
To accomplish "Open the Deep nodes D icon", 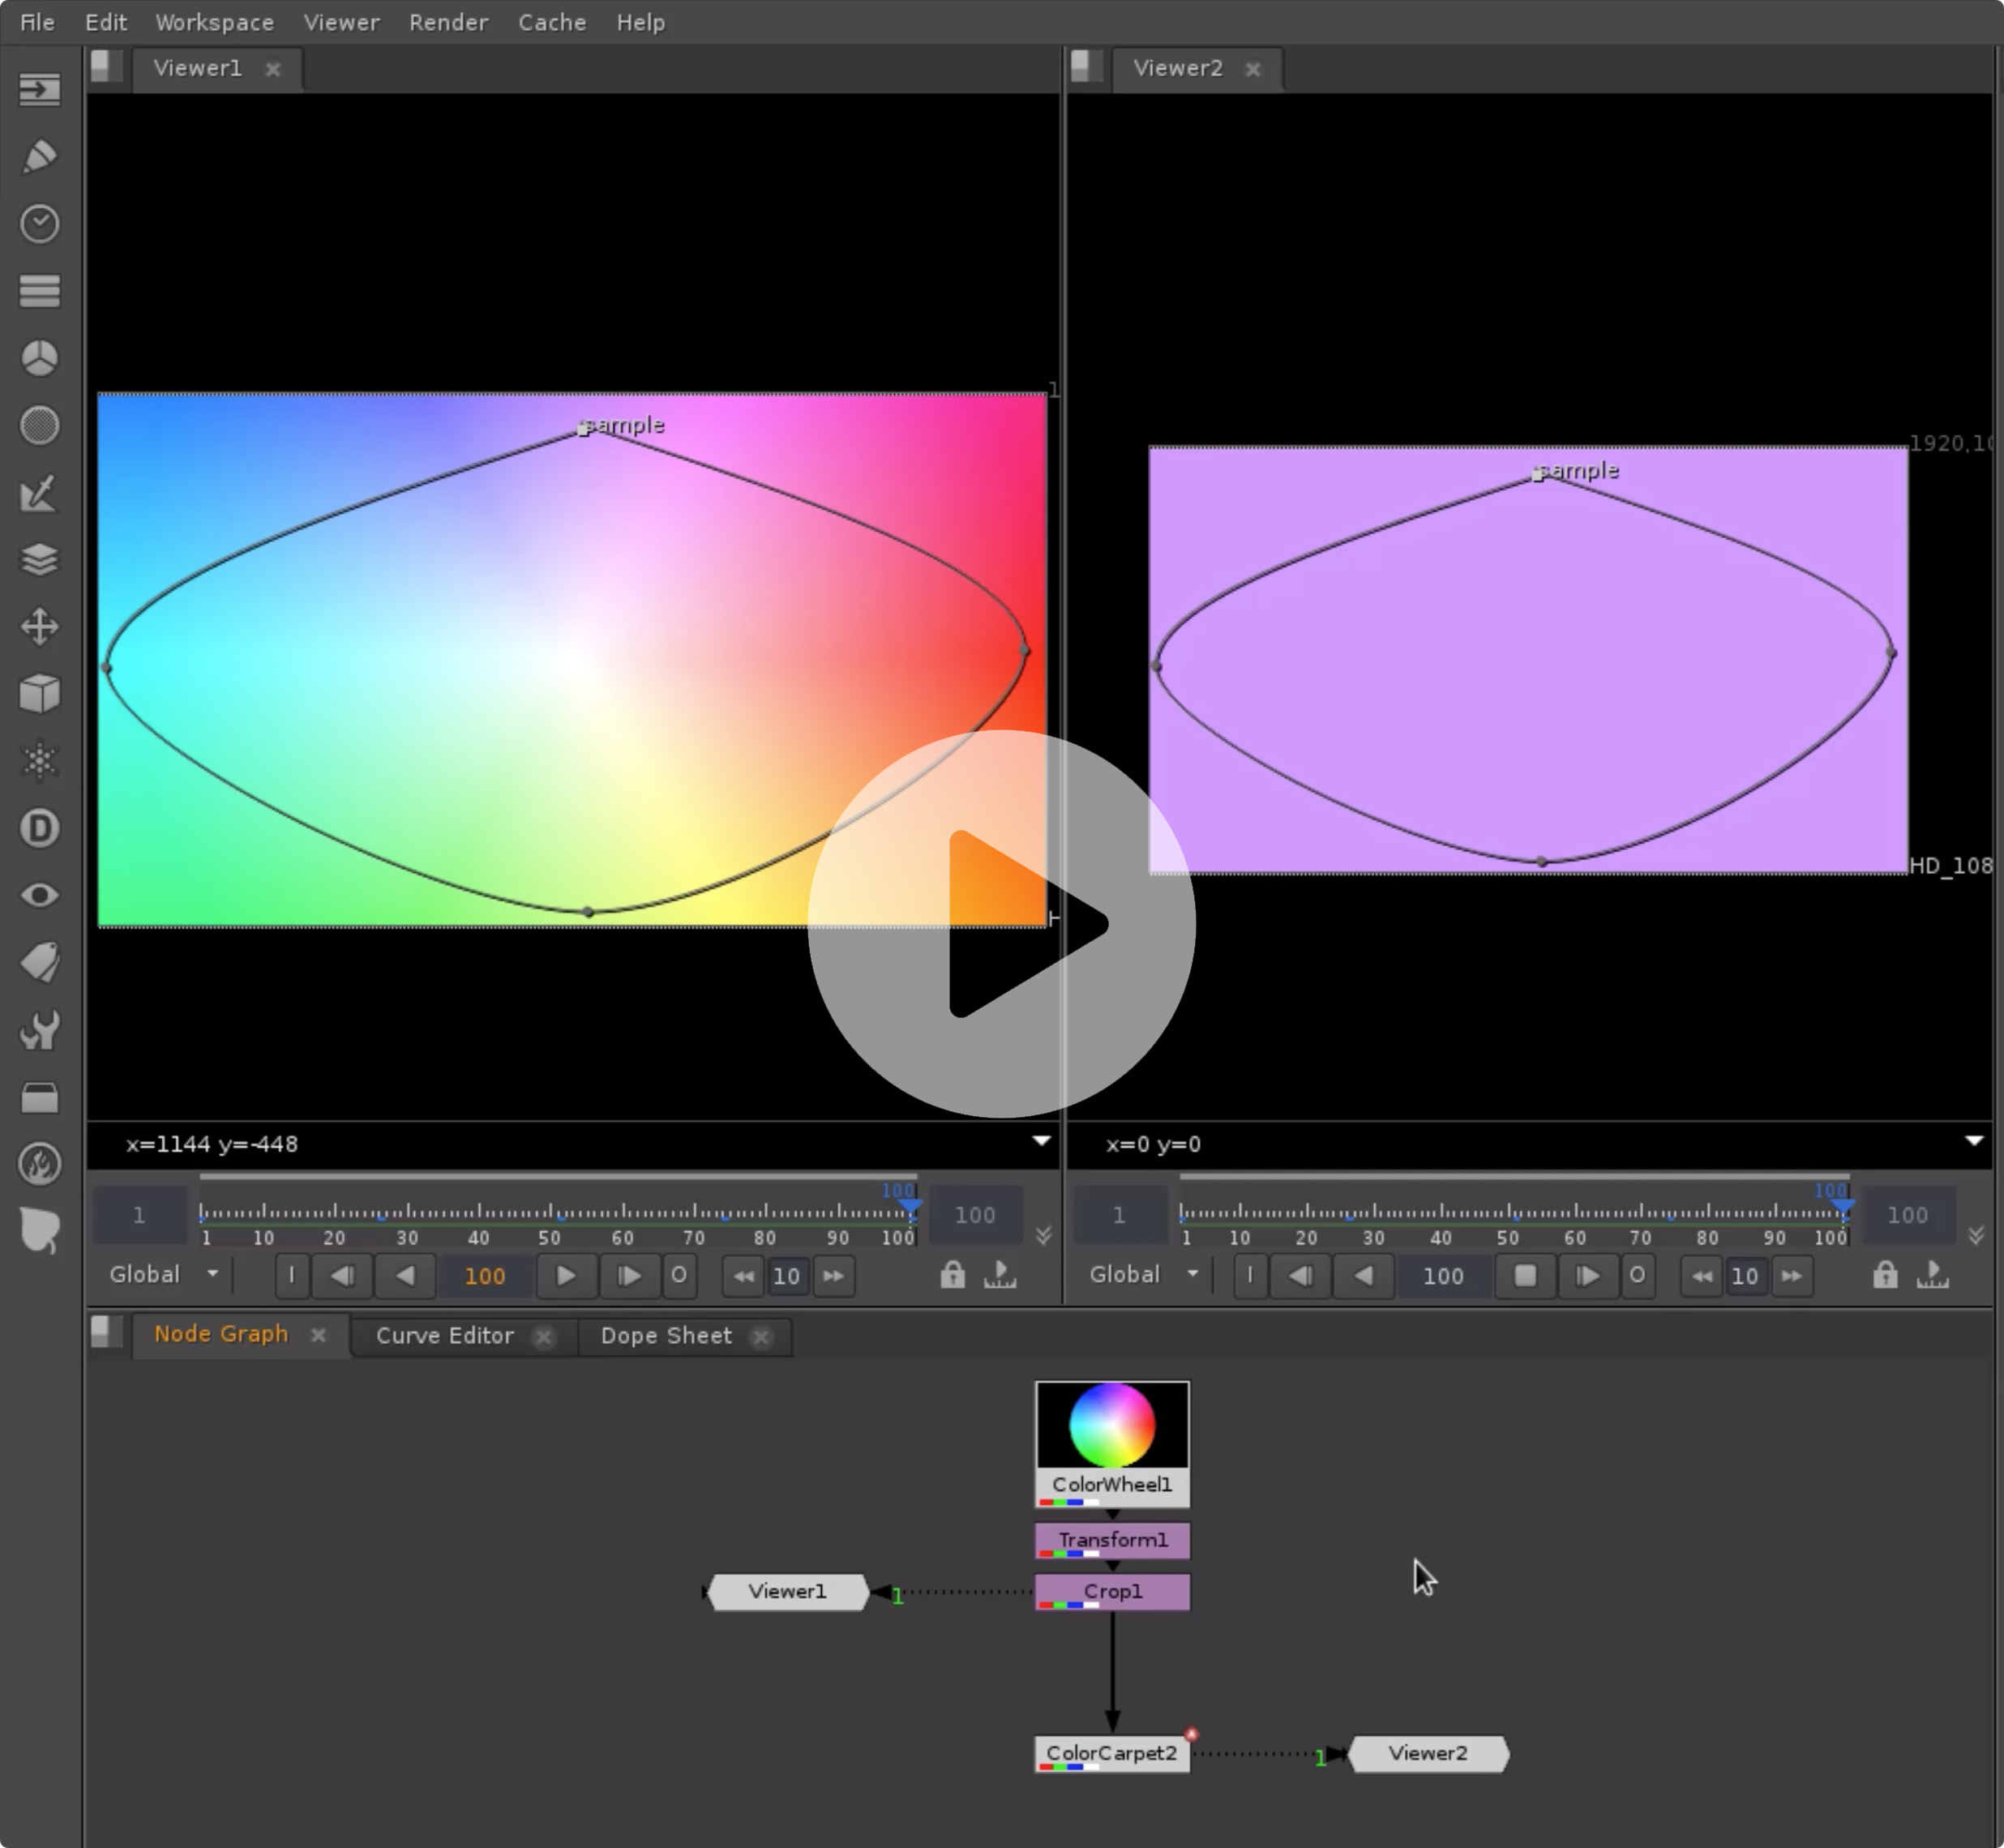I will (x=39, y=828).
